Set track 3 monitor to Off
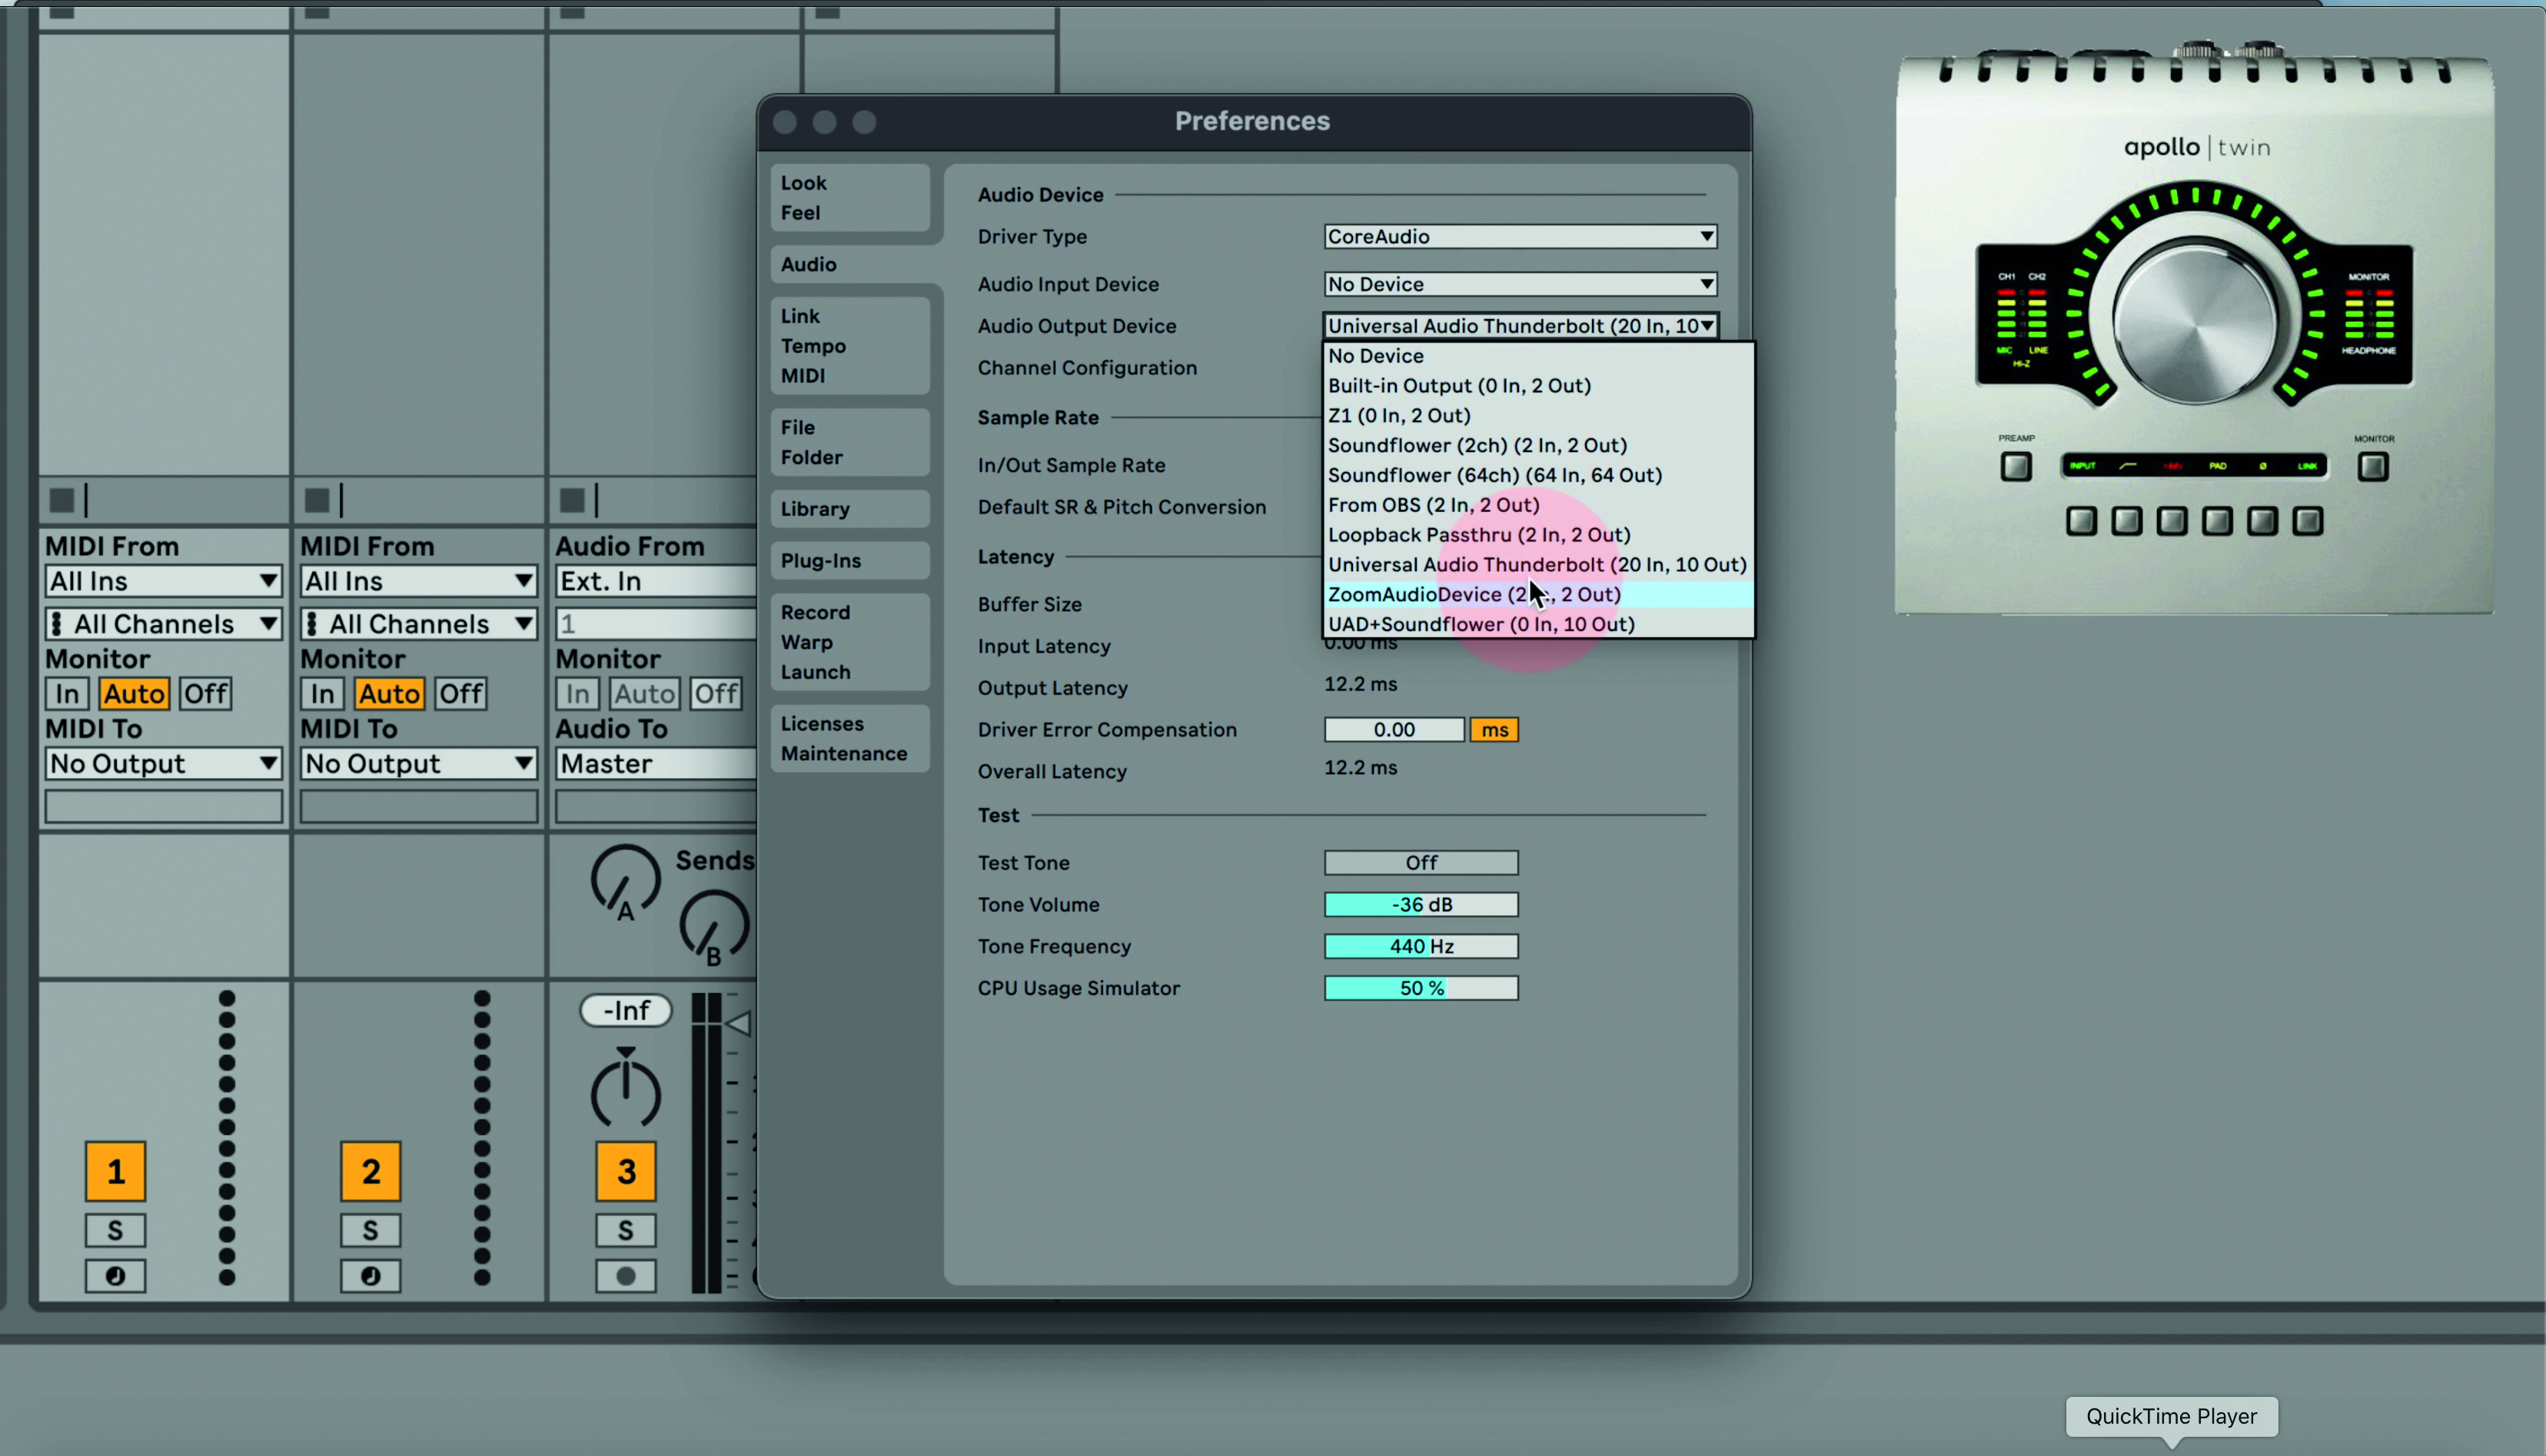The width and height of the screenshot is (2546, 1456). (x=717, y=694)
